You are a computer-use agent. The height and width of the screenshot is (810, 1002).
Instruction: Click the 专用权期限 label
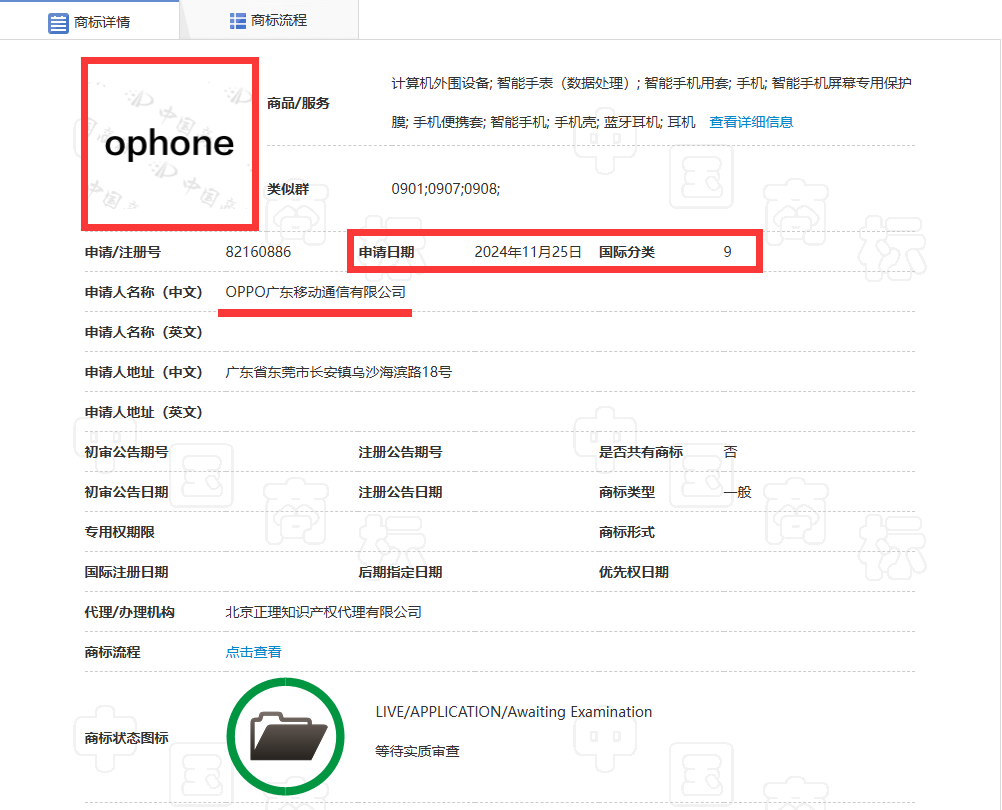(119, 532)
